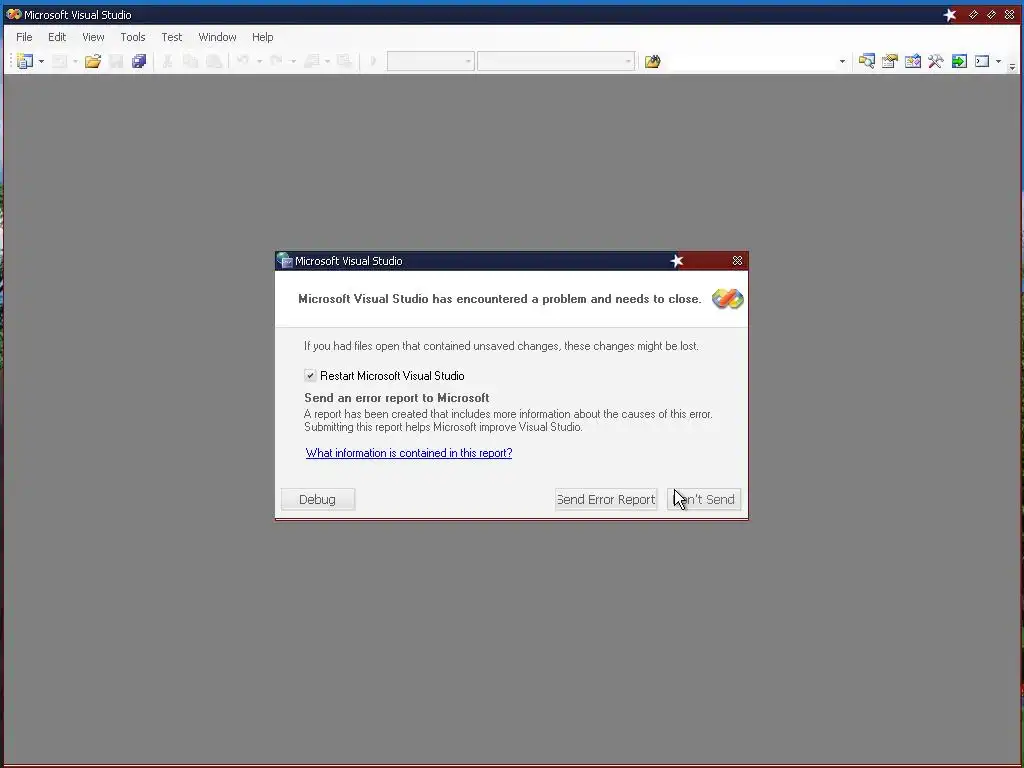Click the star icon in dialog title bar

click(x=677, y=261)
